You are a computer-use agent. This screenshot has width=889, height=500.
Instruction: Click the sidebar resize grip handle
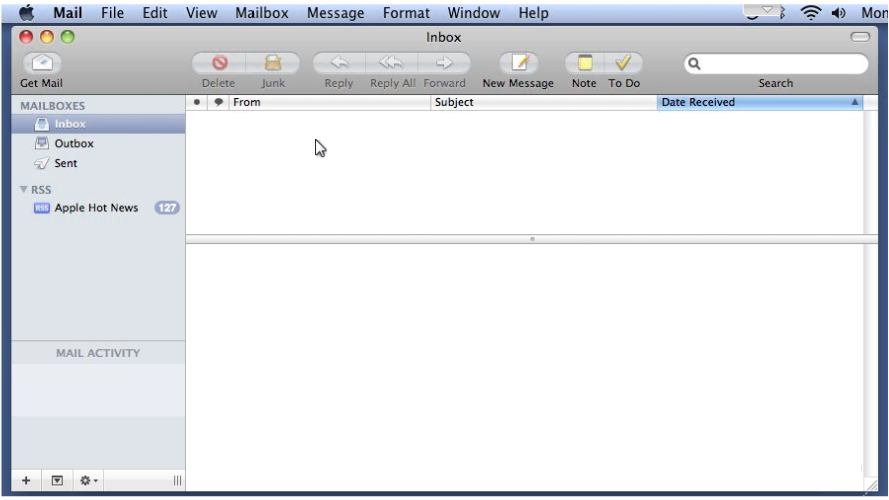click(177, 481)
